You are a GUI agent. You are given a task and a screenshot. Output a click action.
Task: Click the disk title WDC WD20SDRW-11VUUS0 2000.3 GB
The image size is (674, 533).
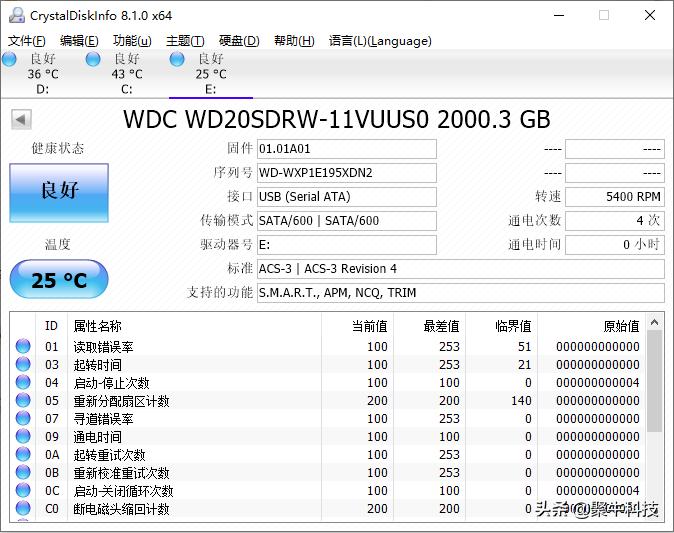pos(337,119)
